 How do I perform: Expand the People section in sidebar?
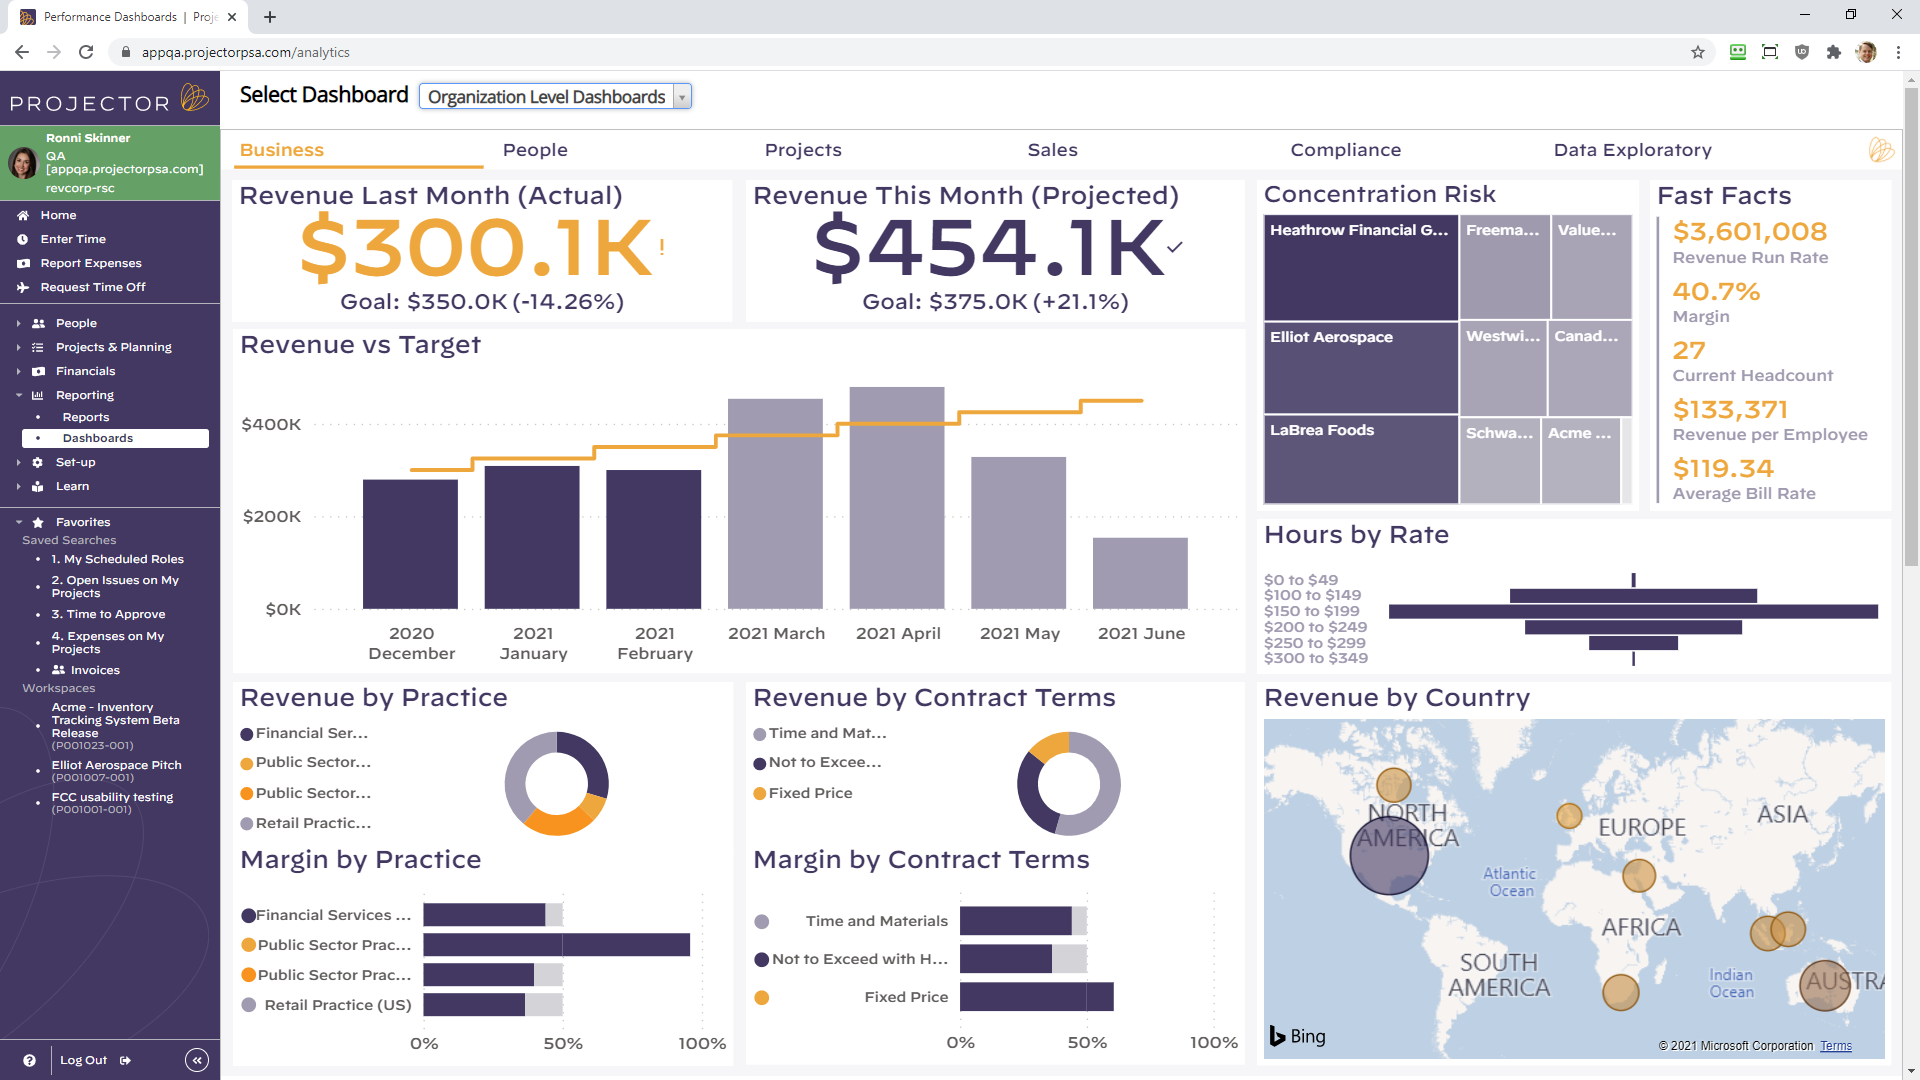18,322
